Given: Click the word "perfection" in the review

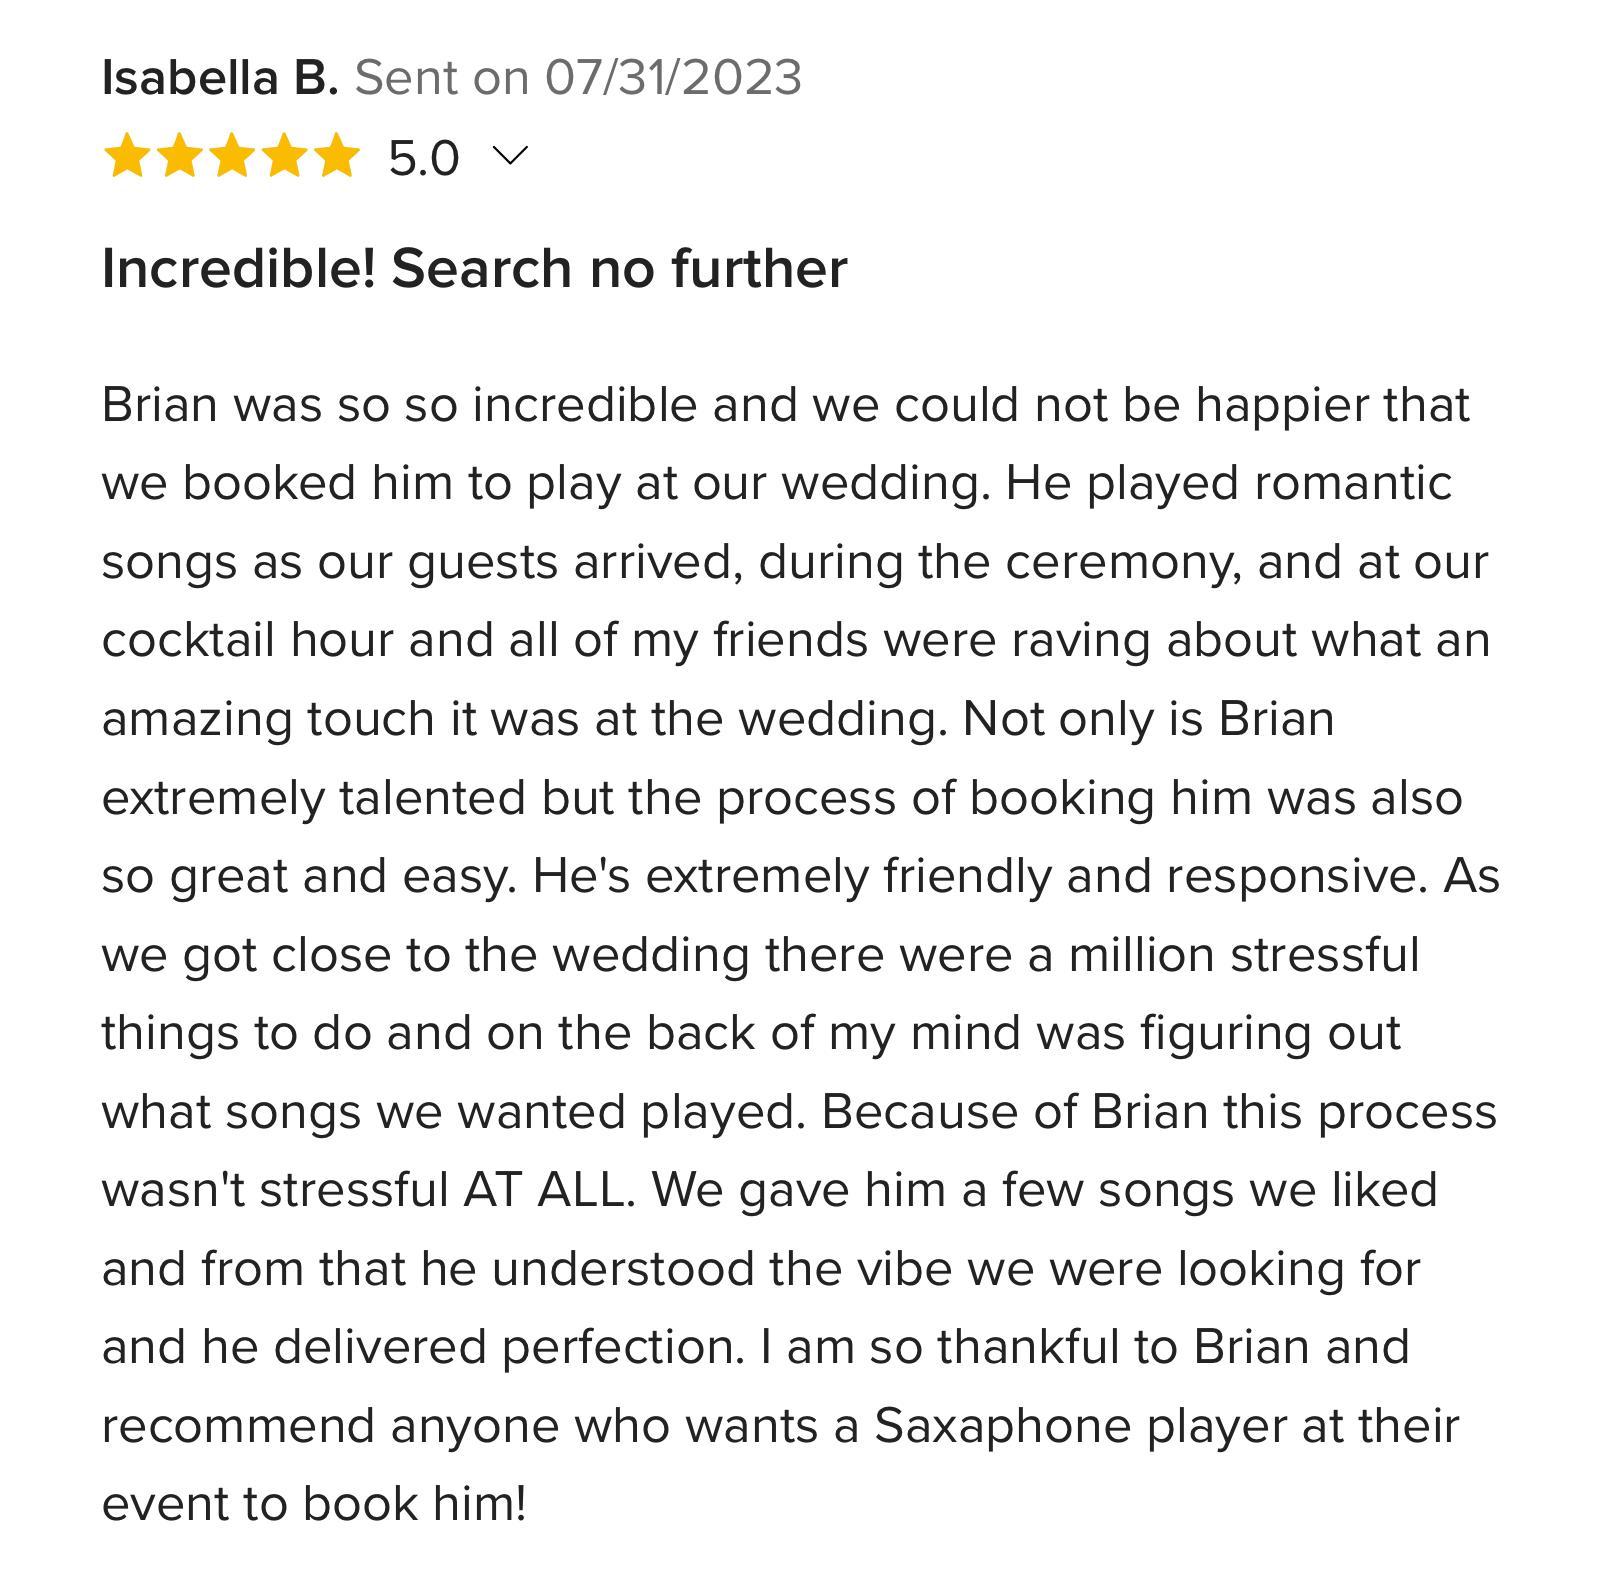Looking at the screenshot, I should pos(622,1347).
